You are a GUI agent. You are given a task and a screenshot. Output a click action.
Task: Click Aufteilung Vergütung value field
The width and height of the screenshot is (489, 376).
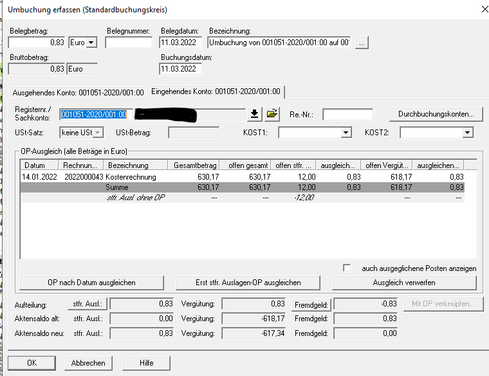tap(254, 304)
